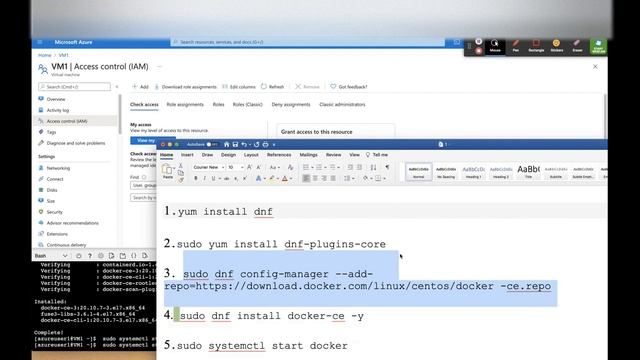Click the yellow text highlight color
Image resolution: width=640 pixels, height=360 pixels.
(x=271, y=178)
